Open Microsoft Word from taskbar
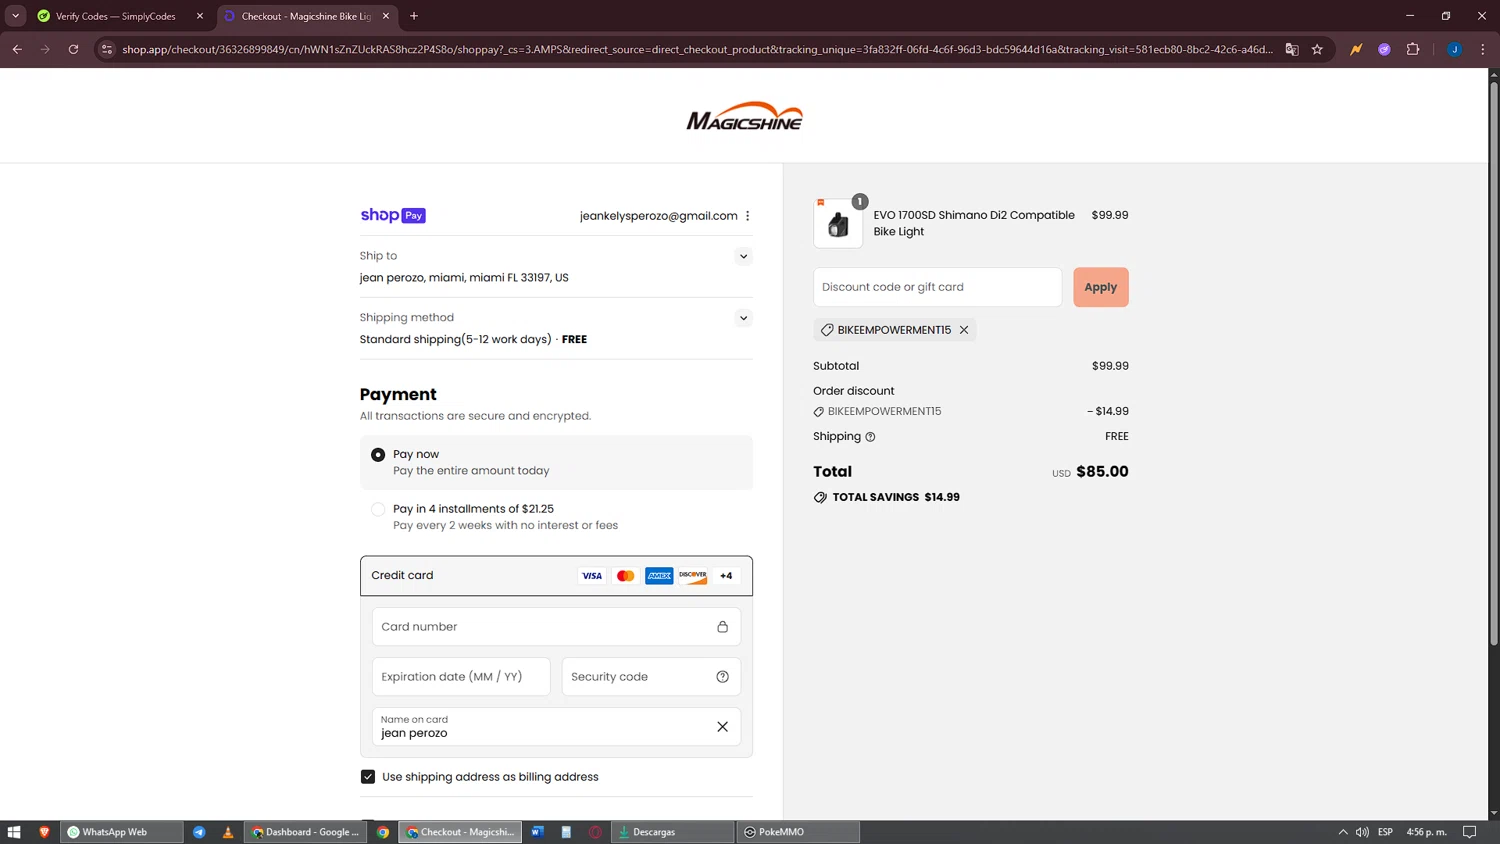This screenshot has height=844, width=1500. 537,832
